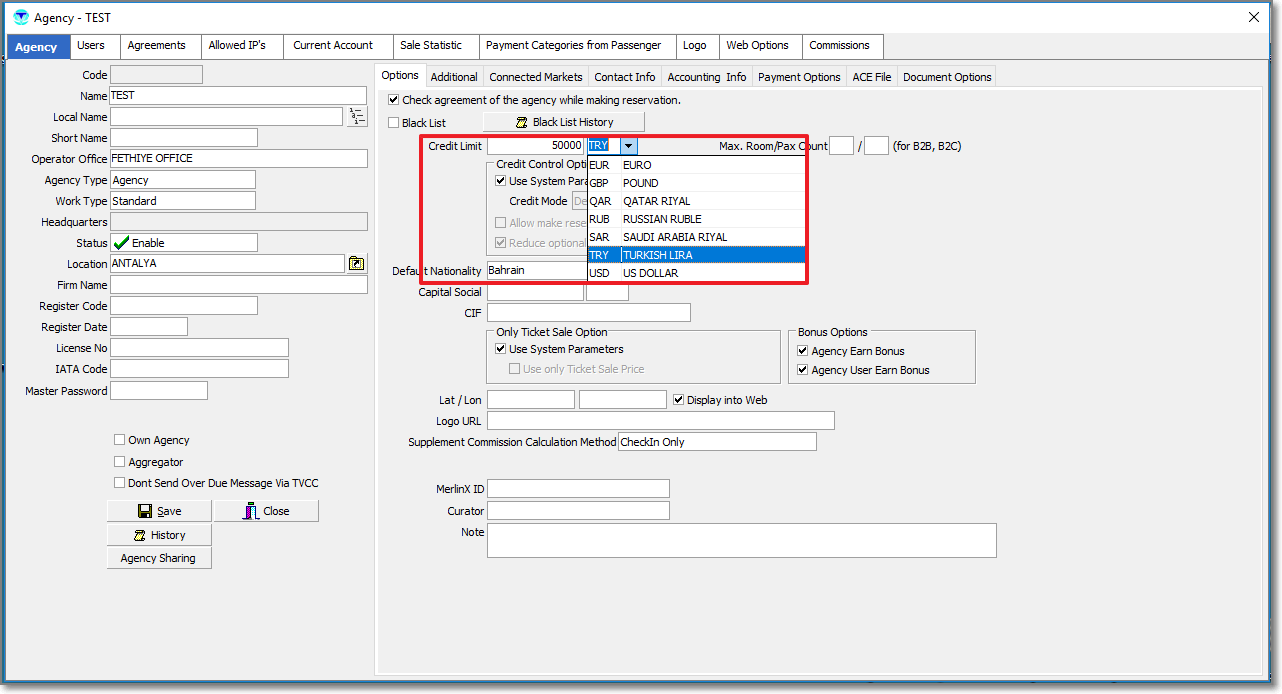This screenshot has width=1282, height=694.
Task: Uncheck Agency User Earn Bonus
Action: [803, 370]
